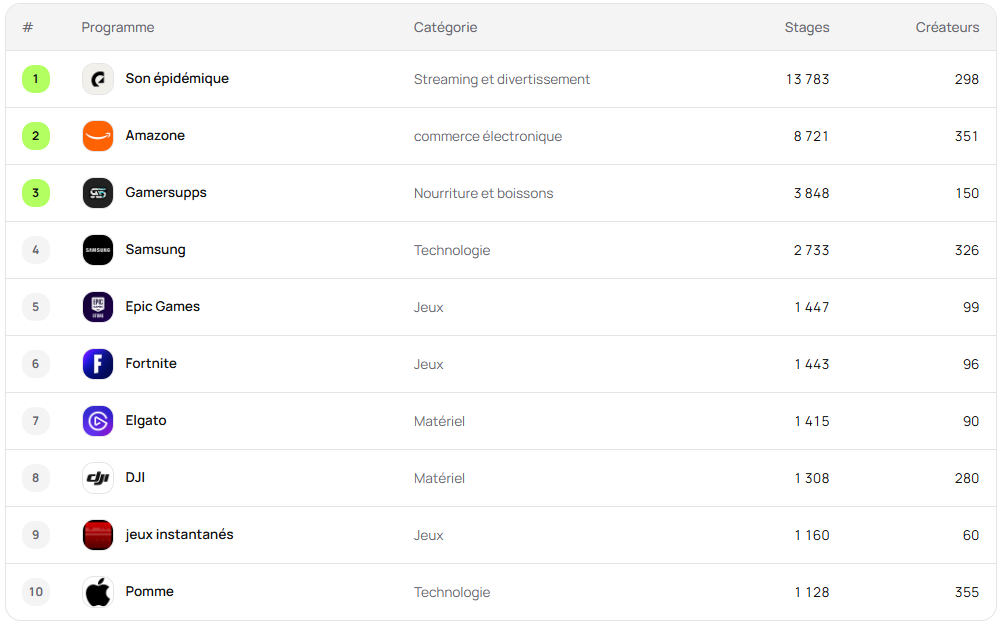1003x625 pixels.
Task: Click the 1 443 stages value
Action: pos(812,364)
